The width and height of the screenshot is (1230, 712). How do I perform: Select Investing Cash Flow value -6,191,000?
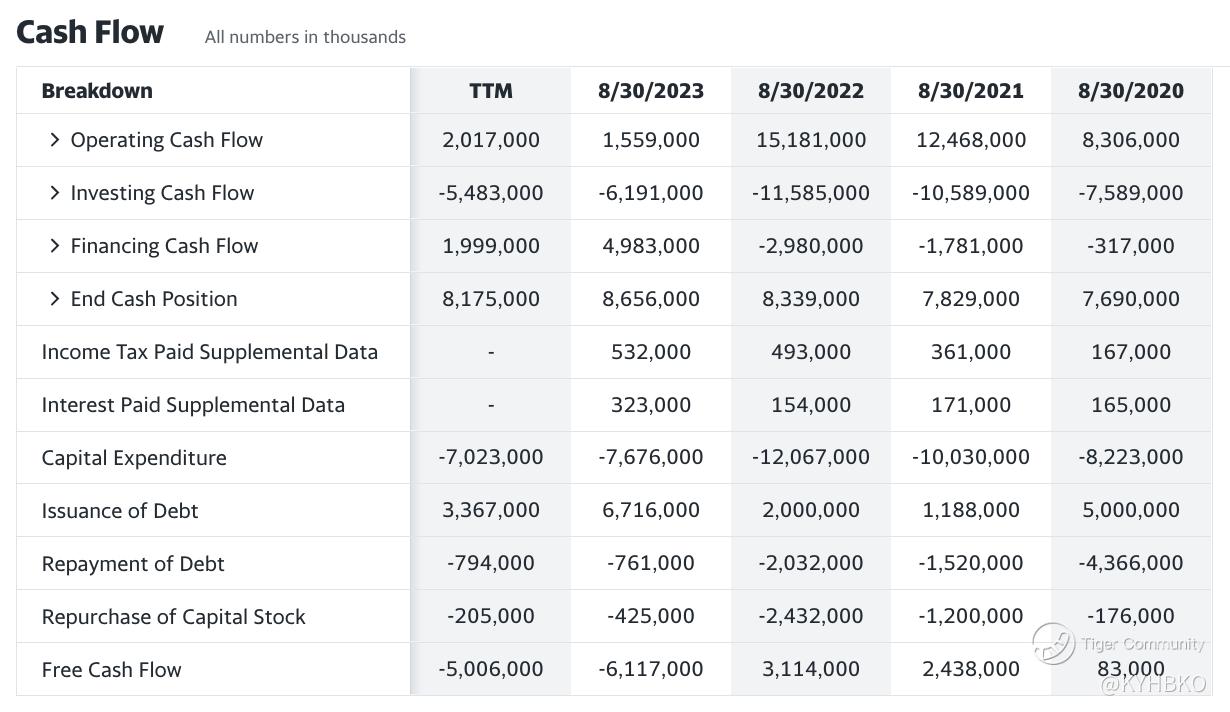[651, 193]
